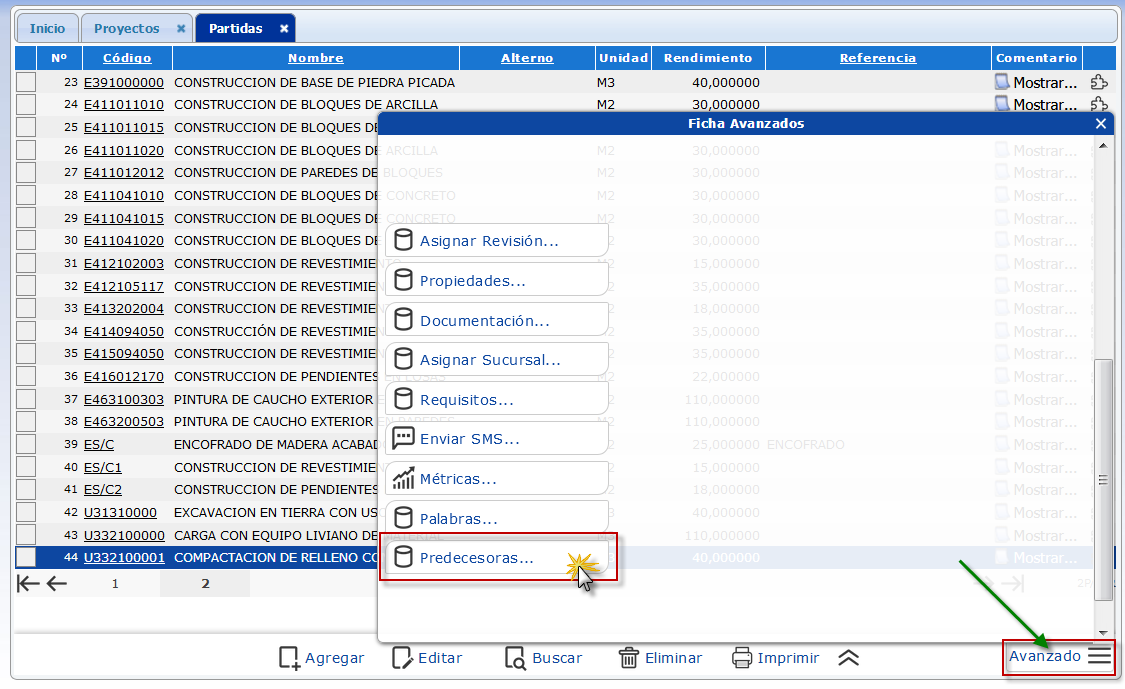The image size is (1125, 689).
Task: Check the box for row 39
Action: pos(26,444)
